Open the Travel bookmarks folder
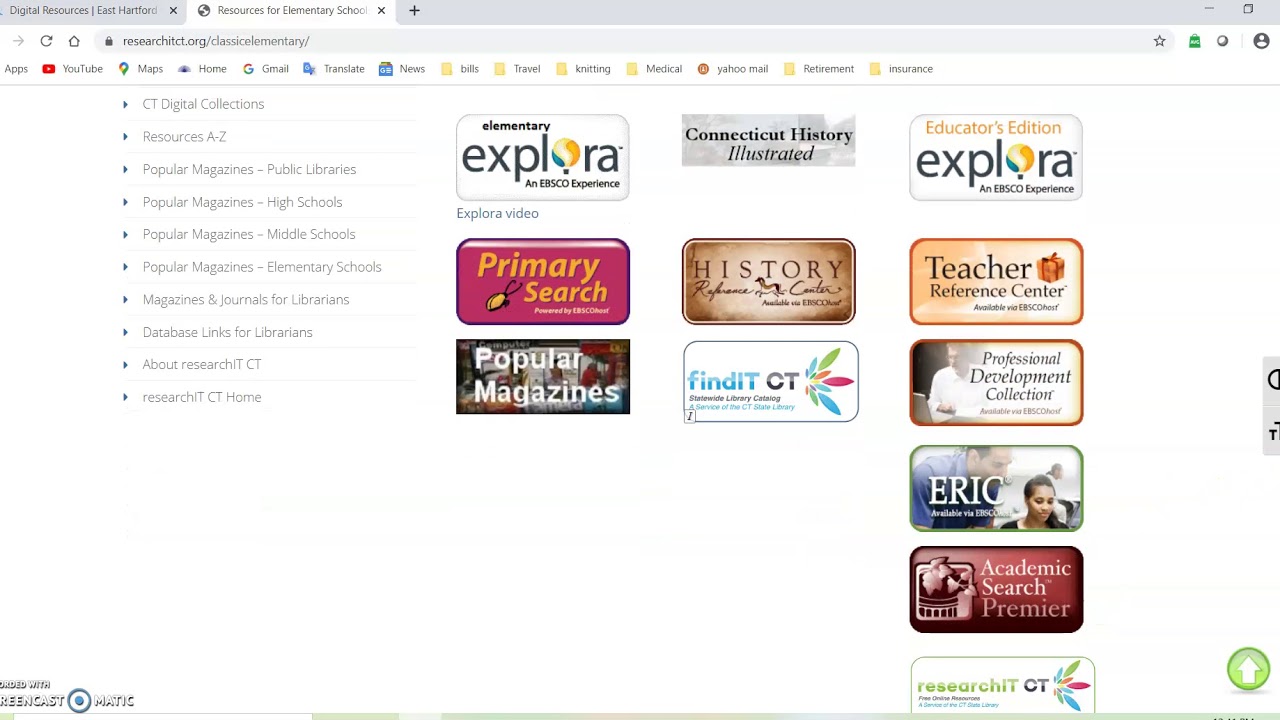 (x=517, y=69)
